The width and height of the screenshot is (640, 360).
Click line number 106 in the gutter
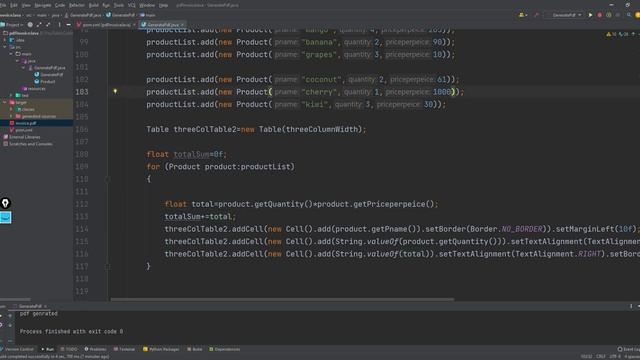[x=82, y=129]
